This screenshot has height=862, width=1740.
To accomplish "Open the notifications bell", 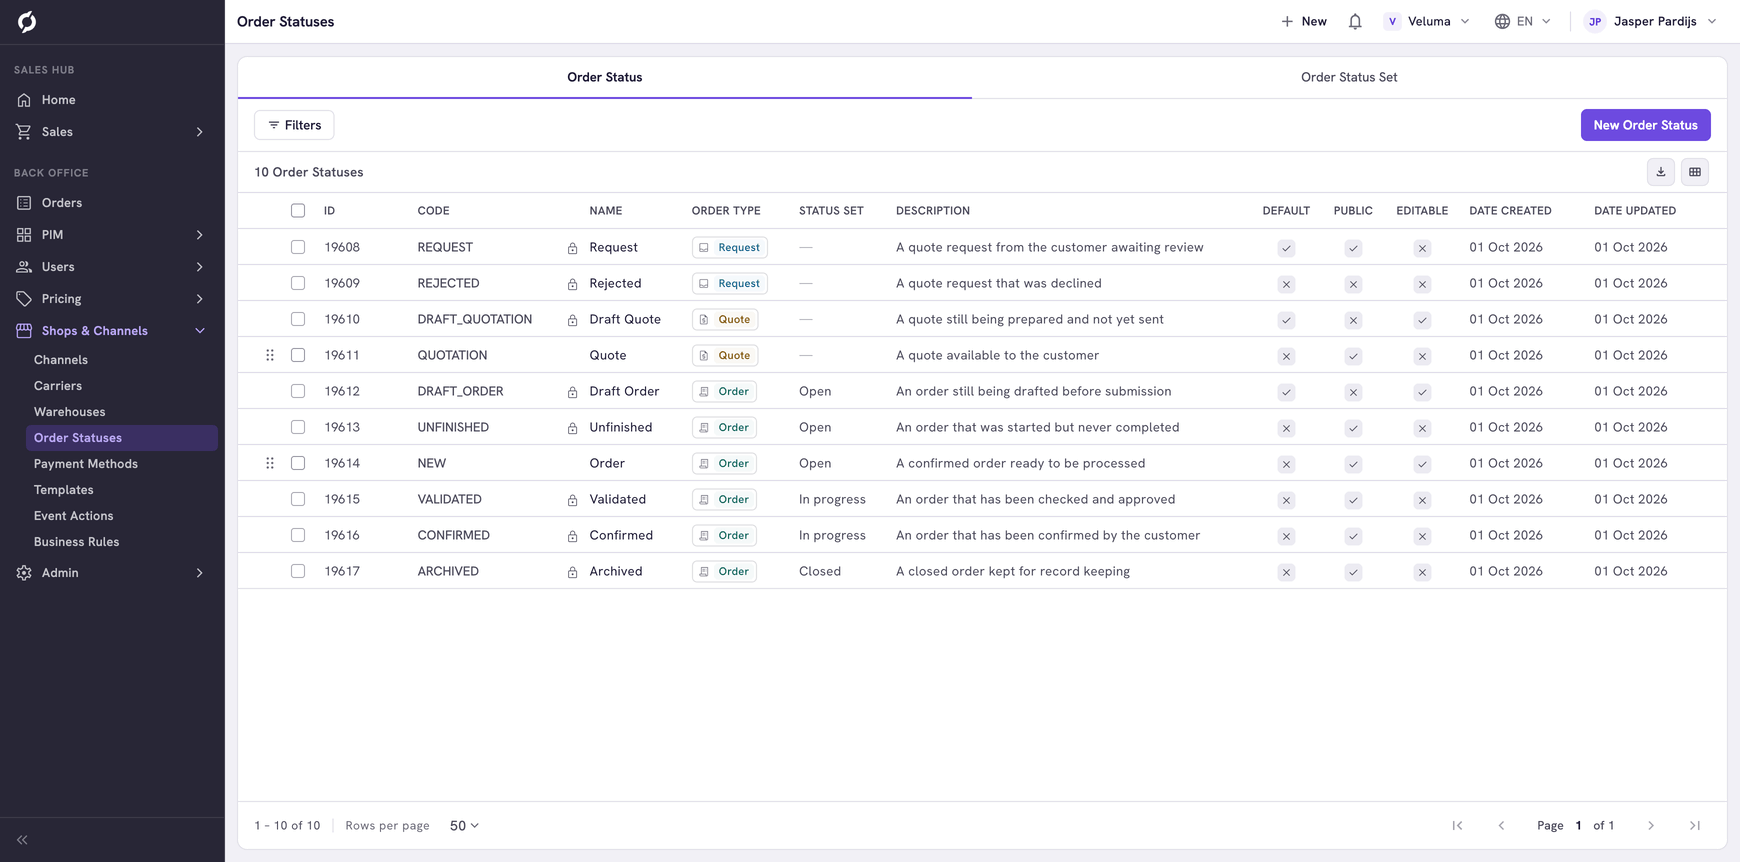I will point(1355,21).
